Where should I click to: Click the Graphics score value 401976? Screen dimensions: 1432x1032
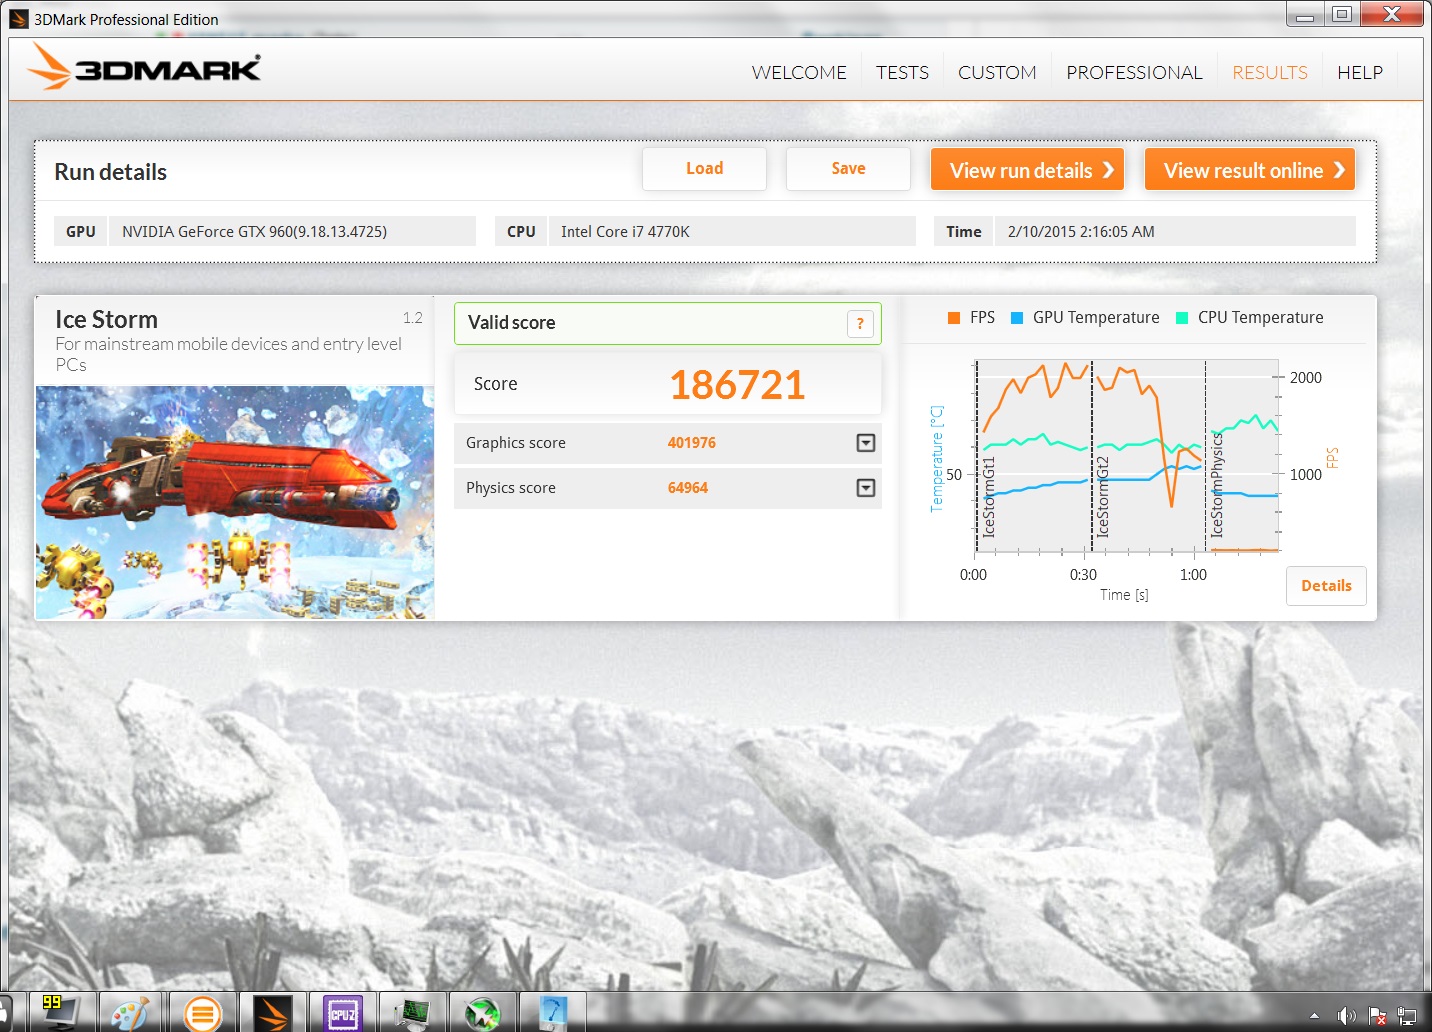tap(692, 443)
